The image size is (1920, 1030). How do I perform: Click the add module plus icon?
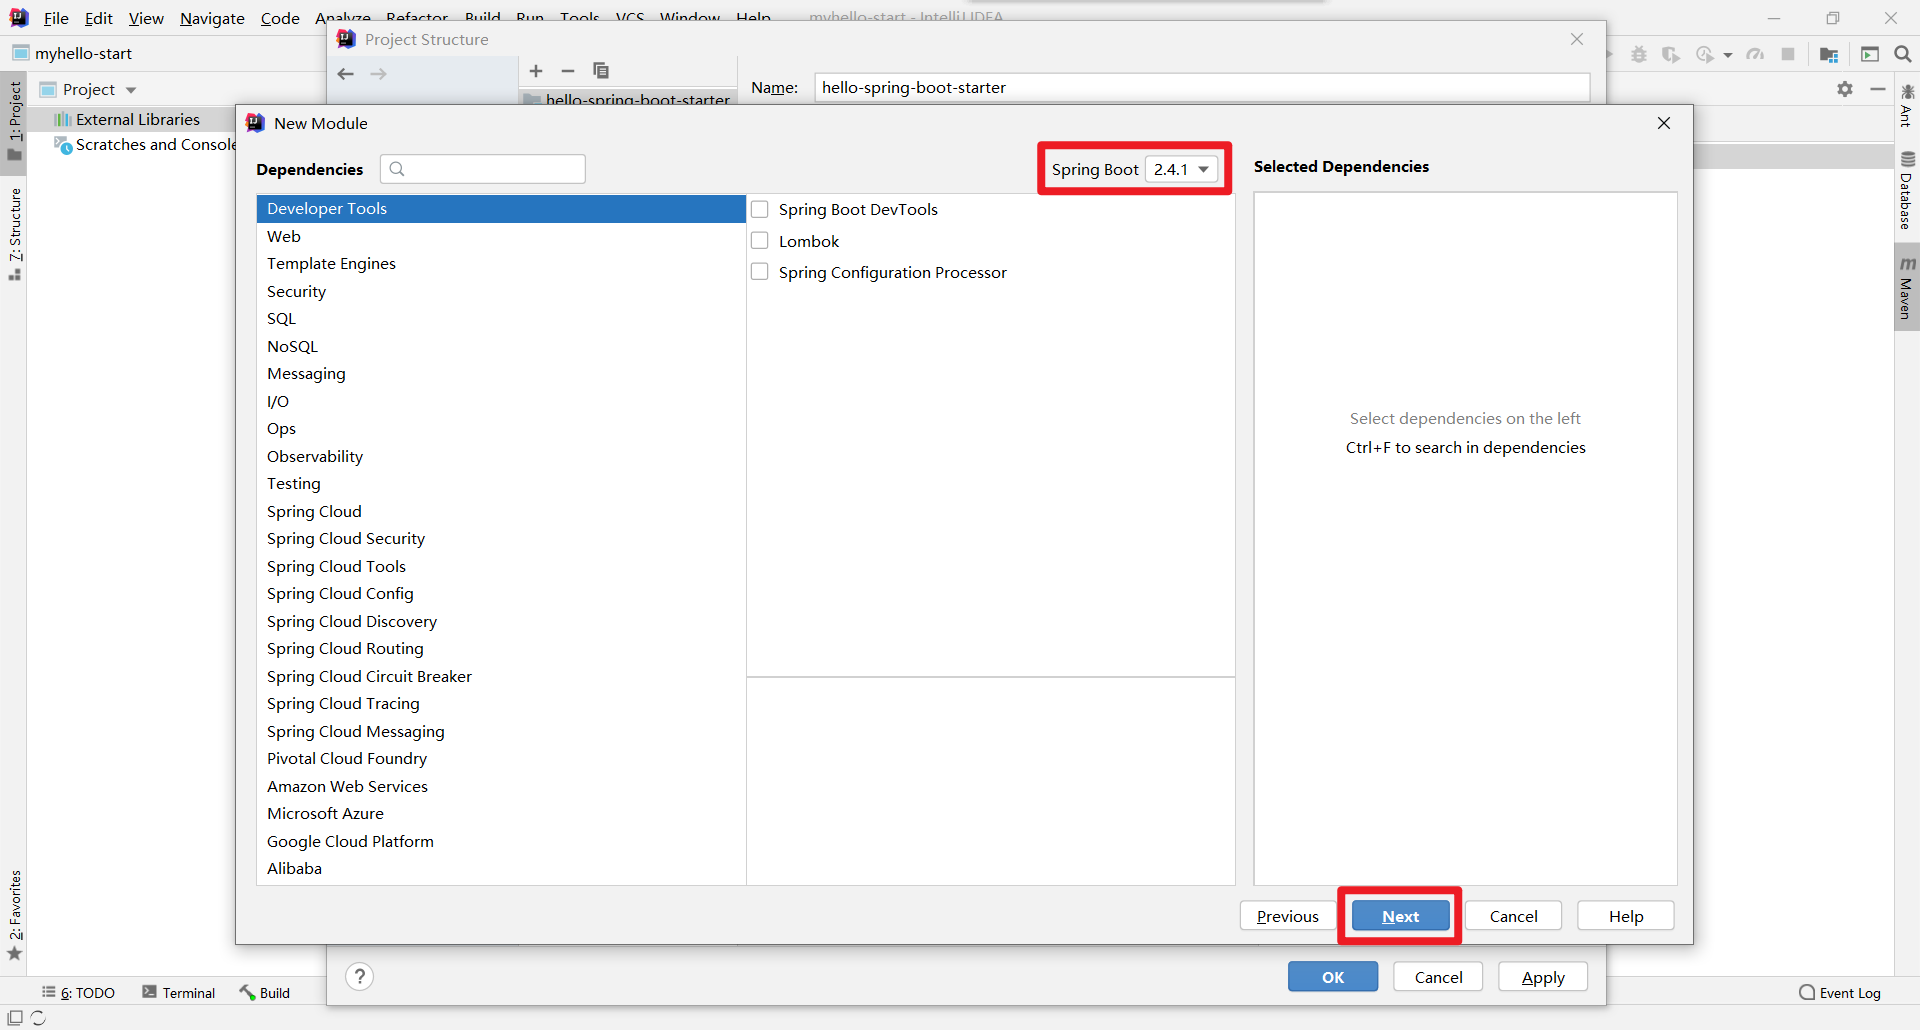point(536,71)
